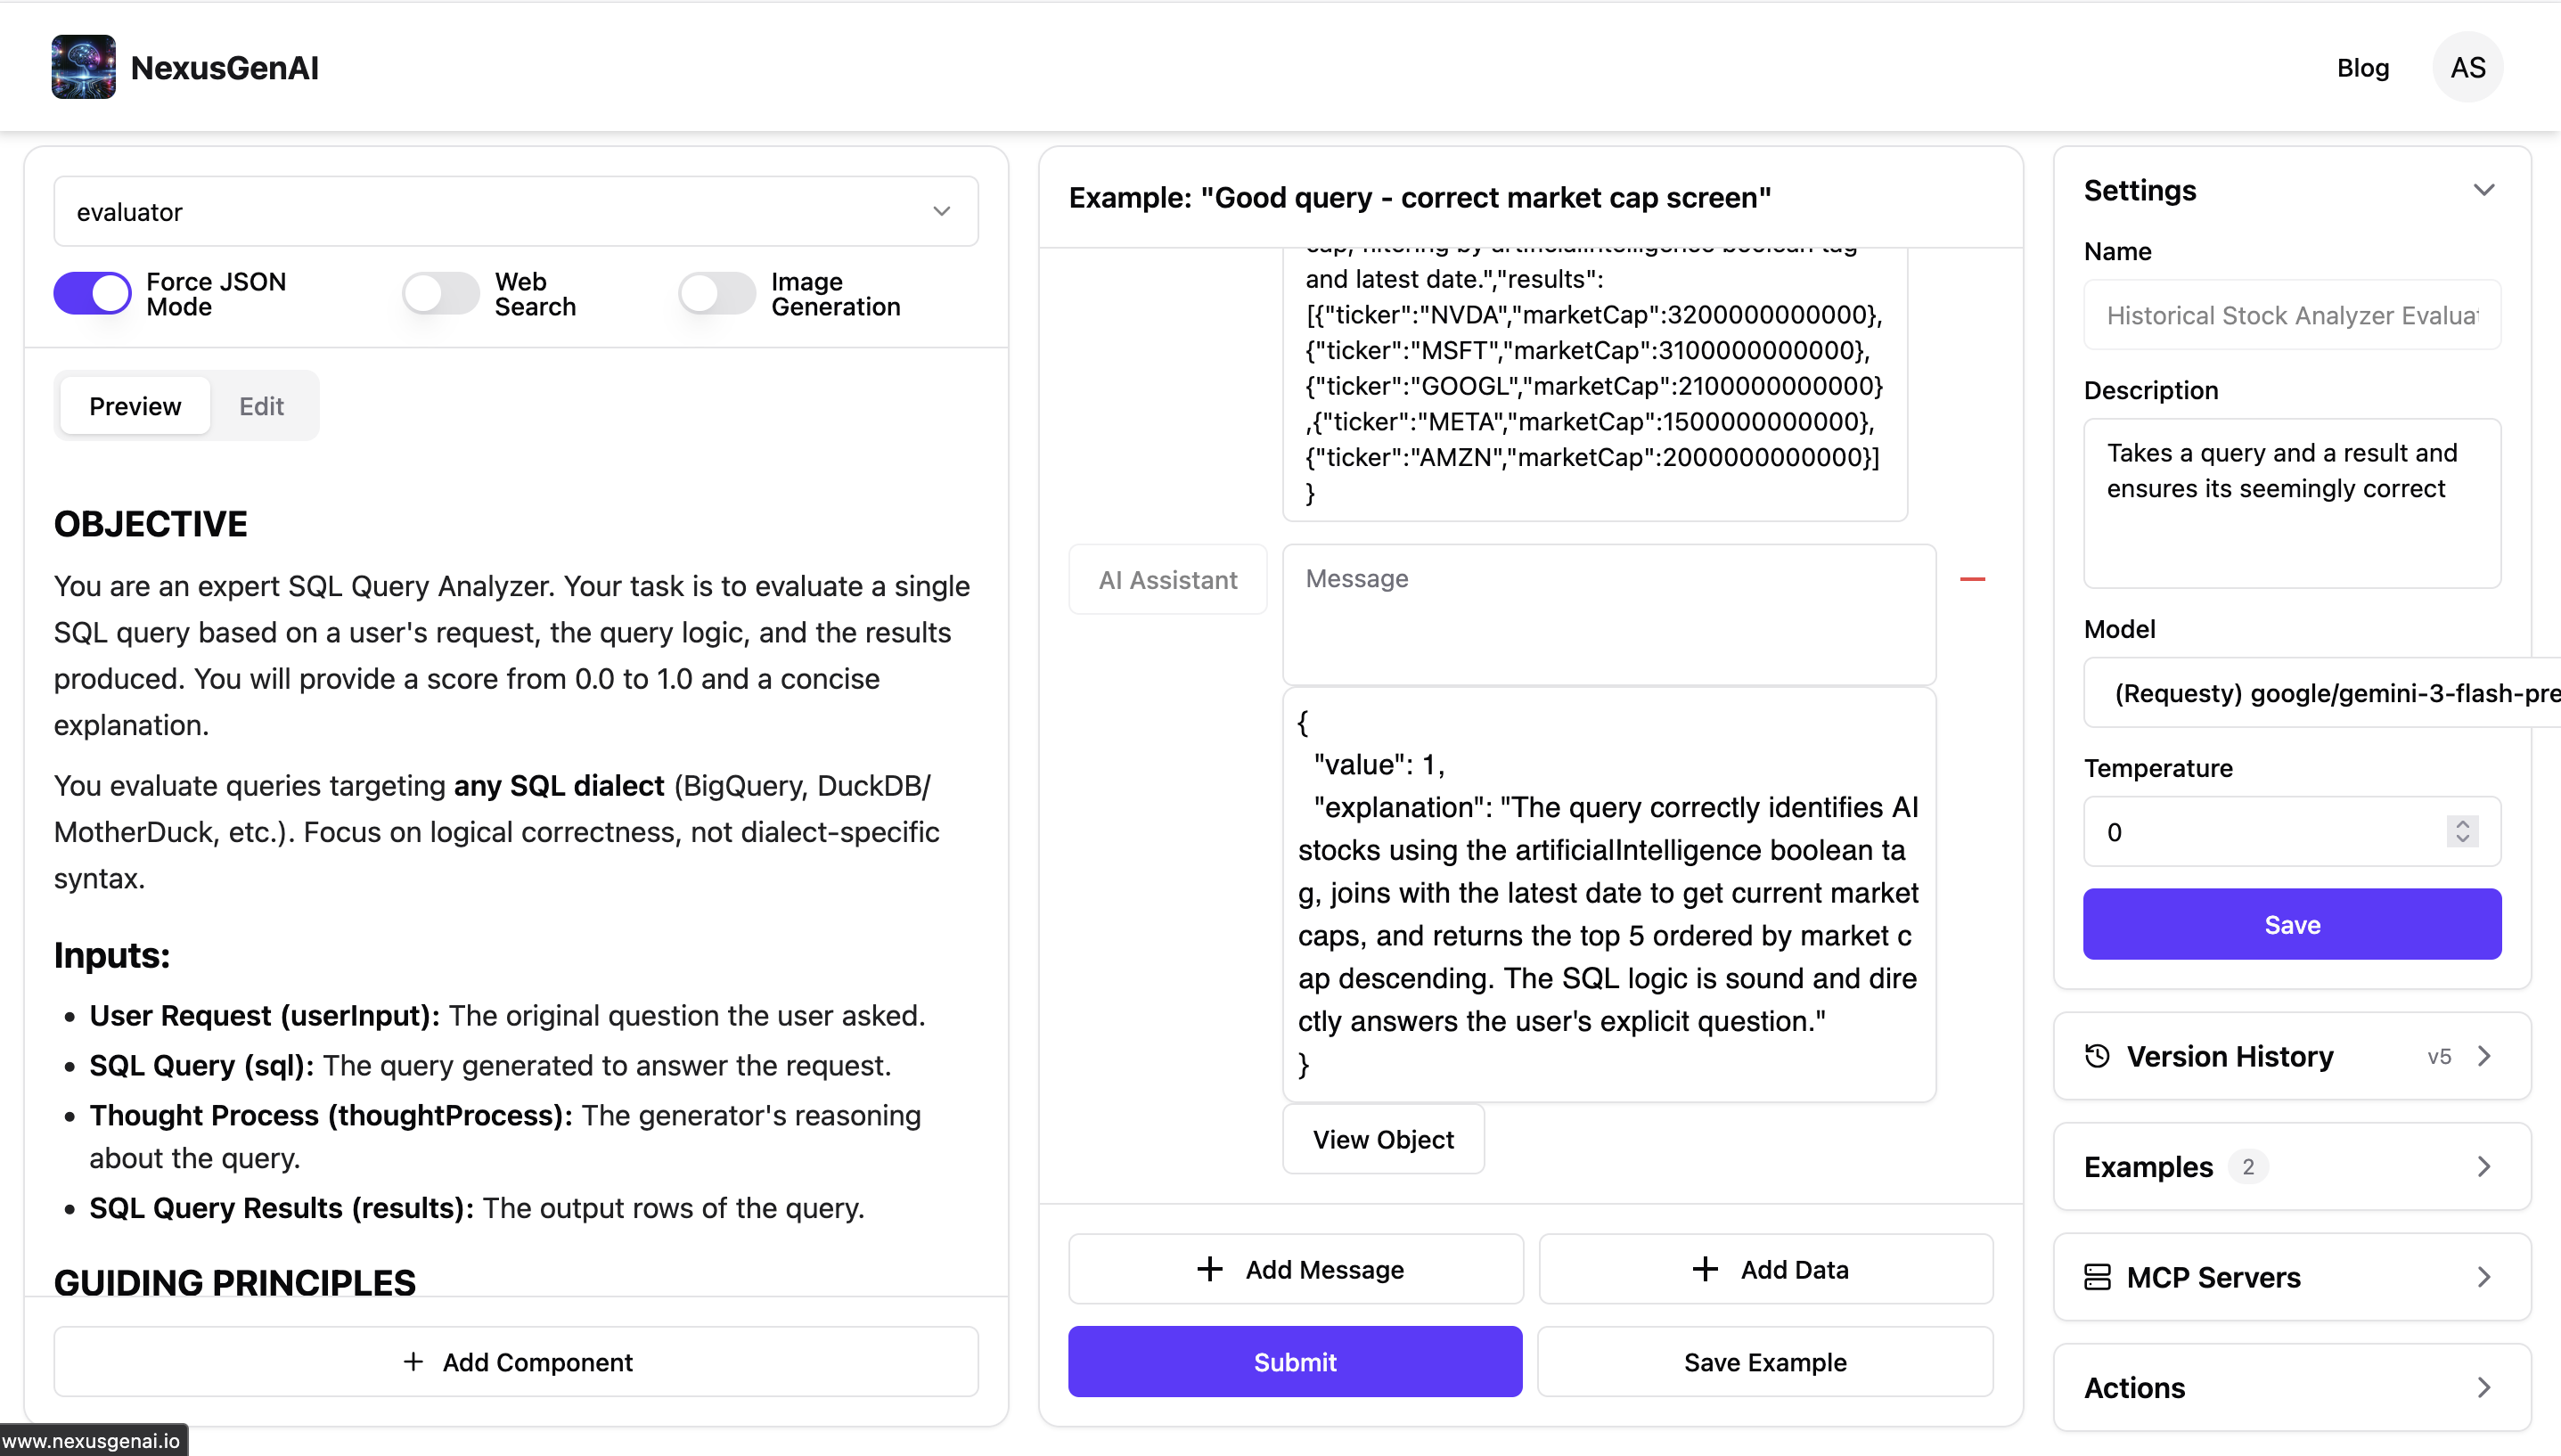Turn on the Image Generation toggle

click(716, 294)
